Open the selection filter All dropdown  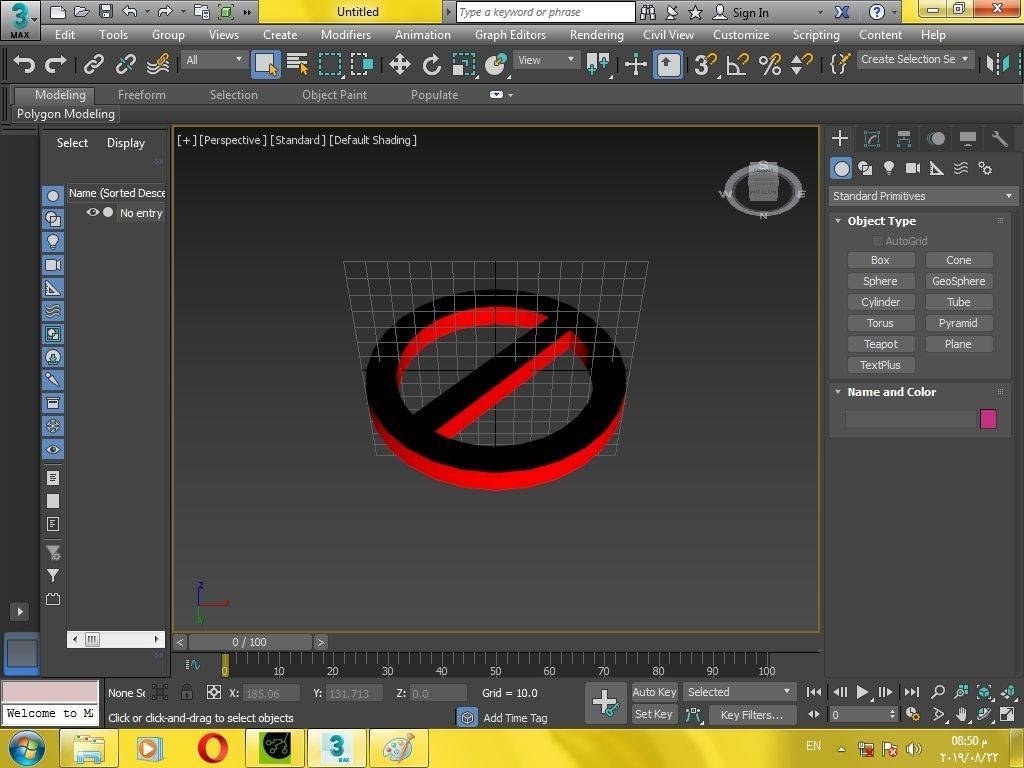click(x=214, y=60)
